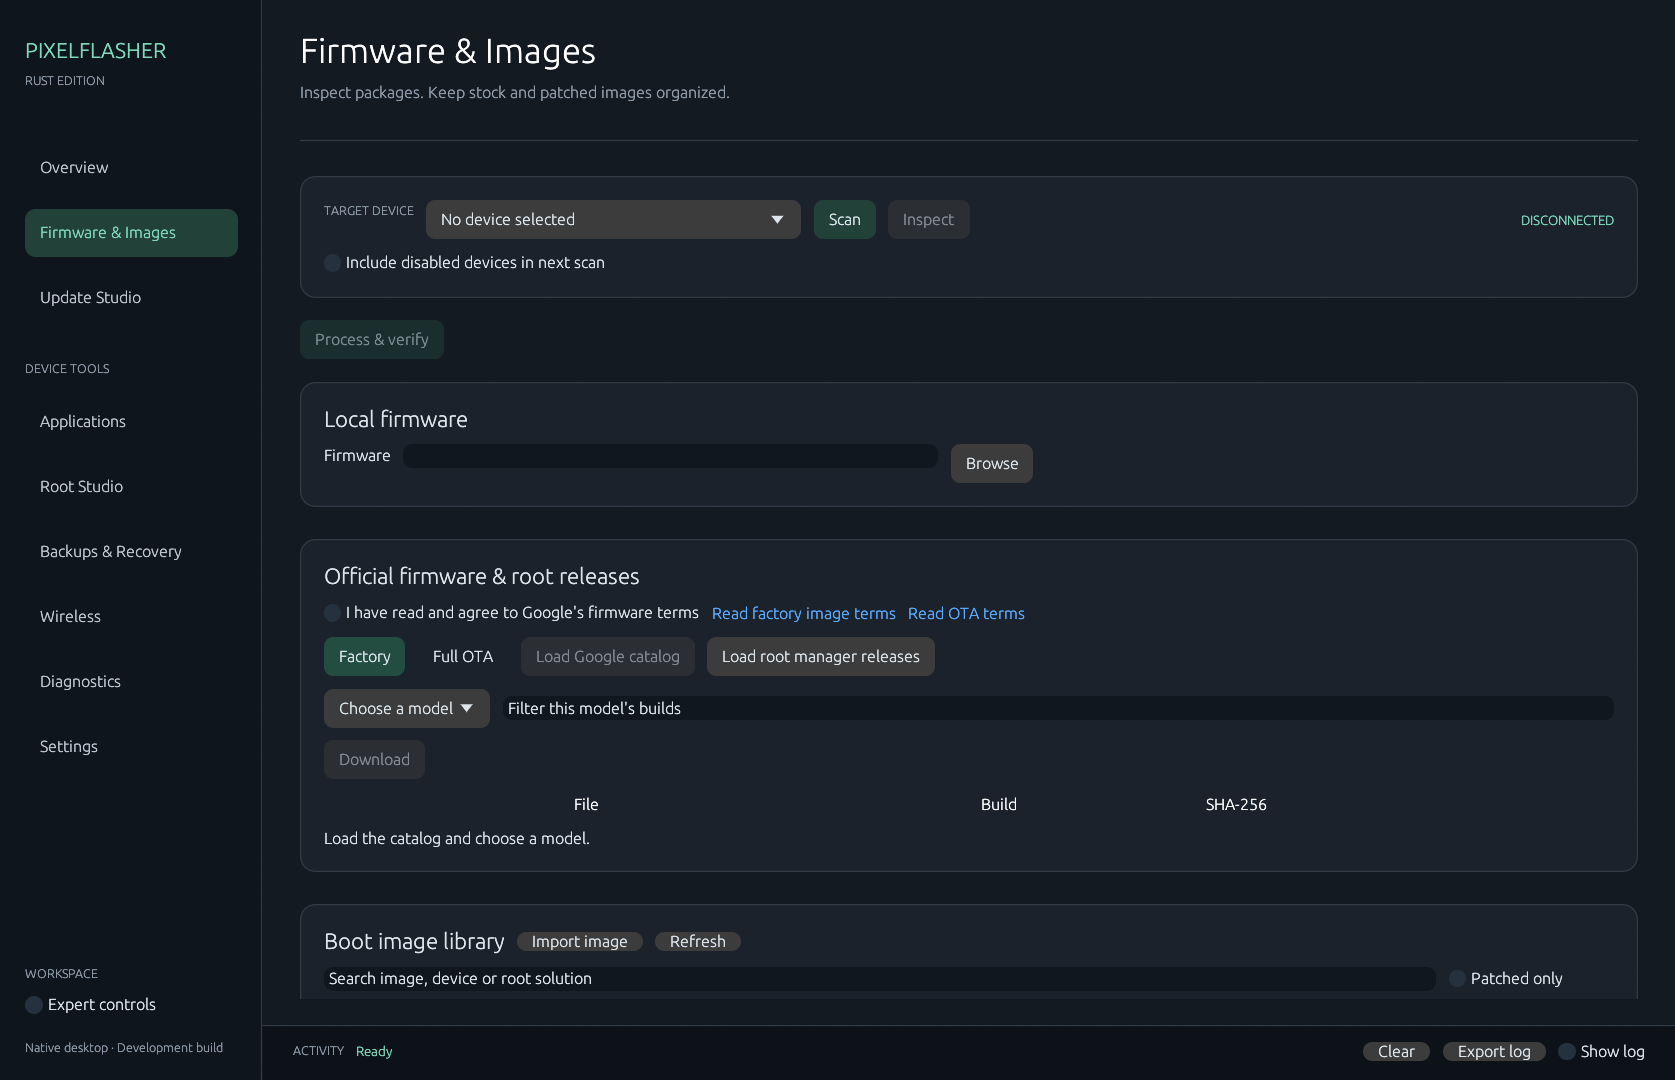The height and width of the screenshot is (1080, 1675).
Task: Focus the Filter this model's builds field
Action: point(1058,709)
